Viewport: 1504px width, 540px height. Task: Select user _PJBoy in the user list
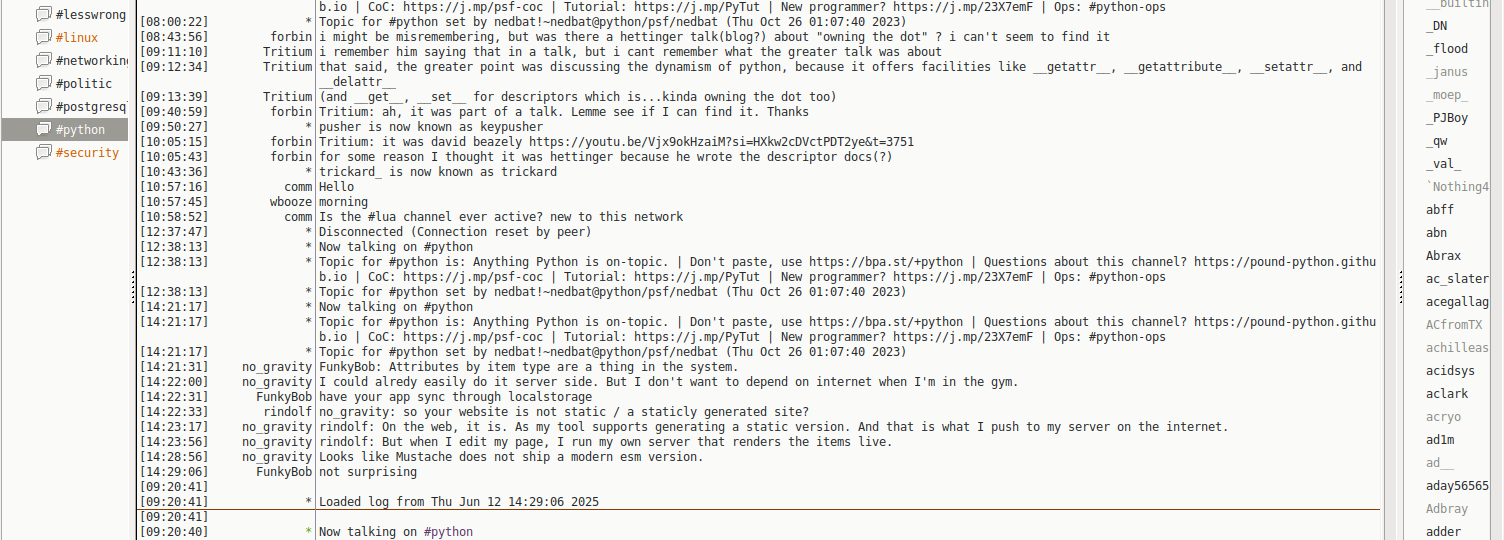click(x=1447, y=118)
